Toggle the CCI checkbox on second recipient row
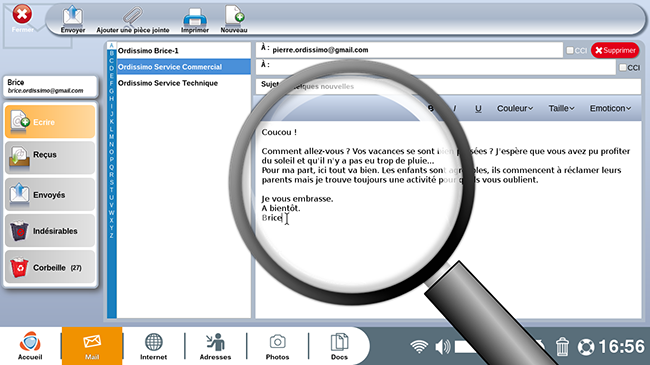Viewport: 650px width, 365px height. (x=623, y=67)
